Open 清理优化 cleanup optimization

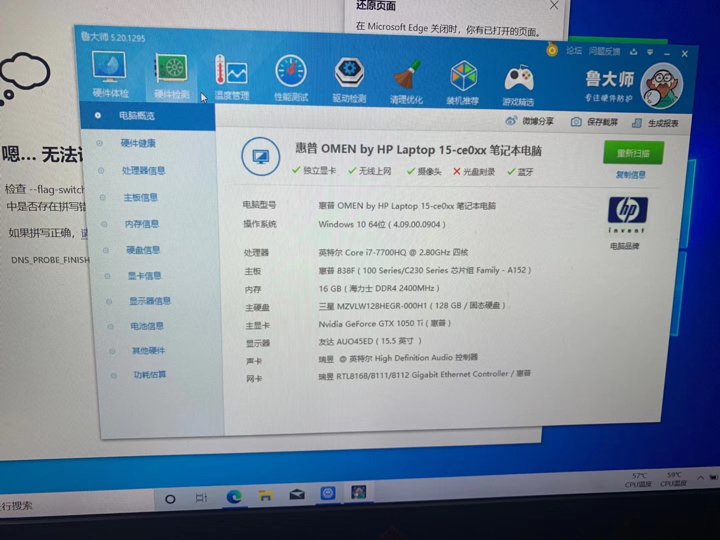406,81
